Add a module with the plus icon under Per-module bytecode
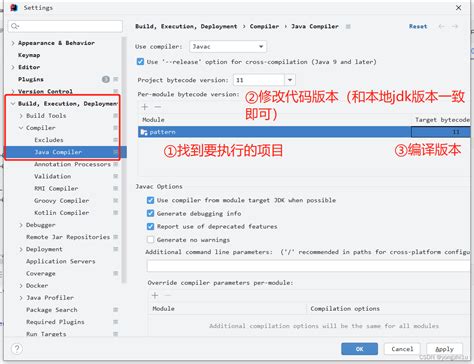474x364 pixels. pyautogui.click(x=145, y=107)
